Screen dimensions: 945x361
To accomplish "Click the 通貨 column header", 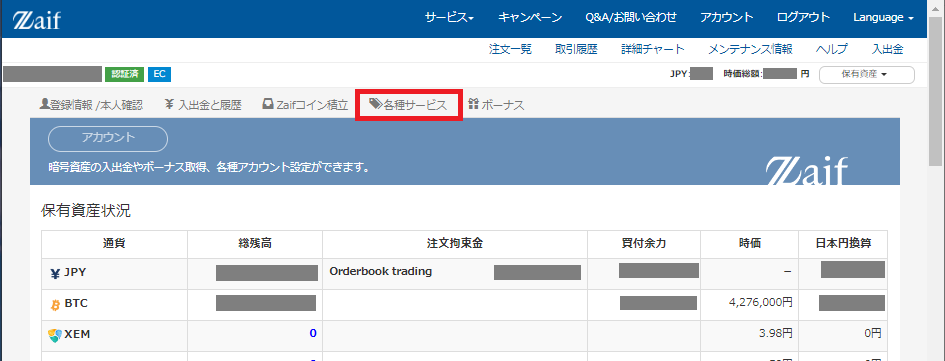I will [x=114, y=243].
